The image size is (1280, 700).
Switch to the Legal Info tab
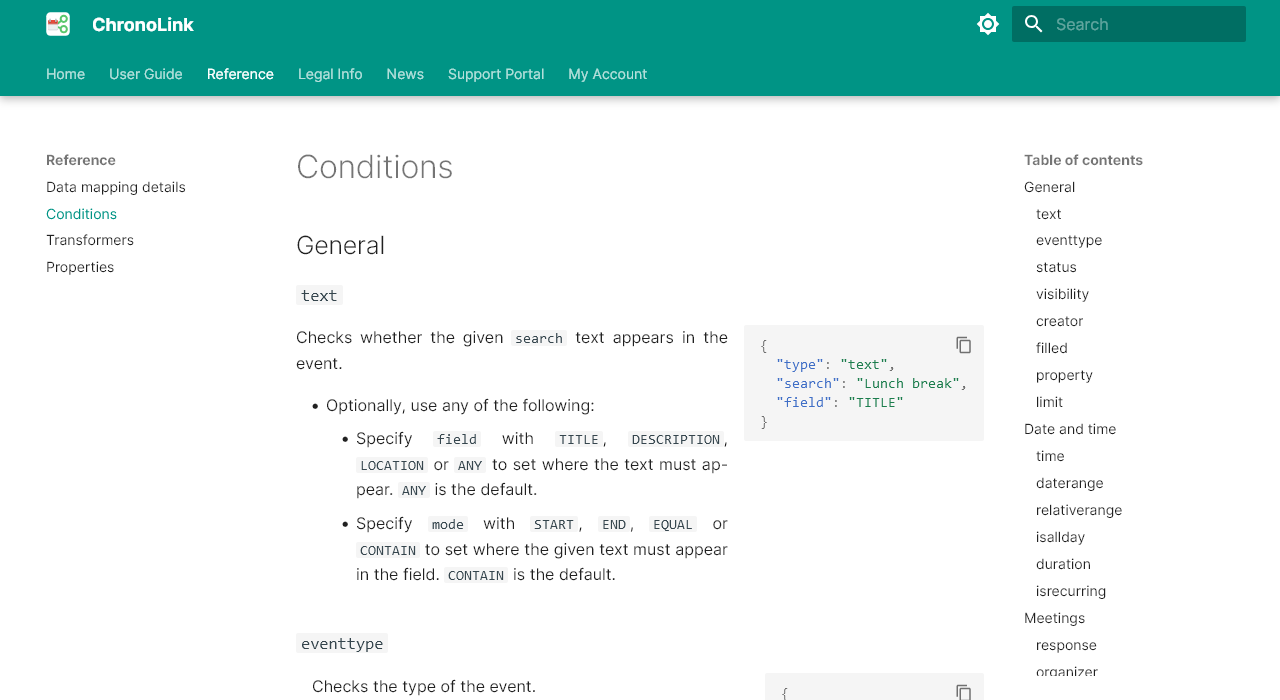tap(330, 74)
